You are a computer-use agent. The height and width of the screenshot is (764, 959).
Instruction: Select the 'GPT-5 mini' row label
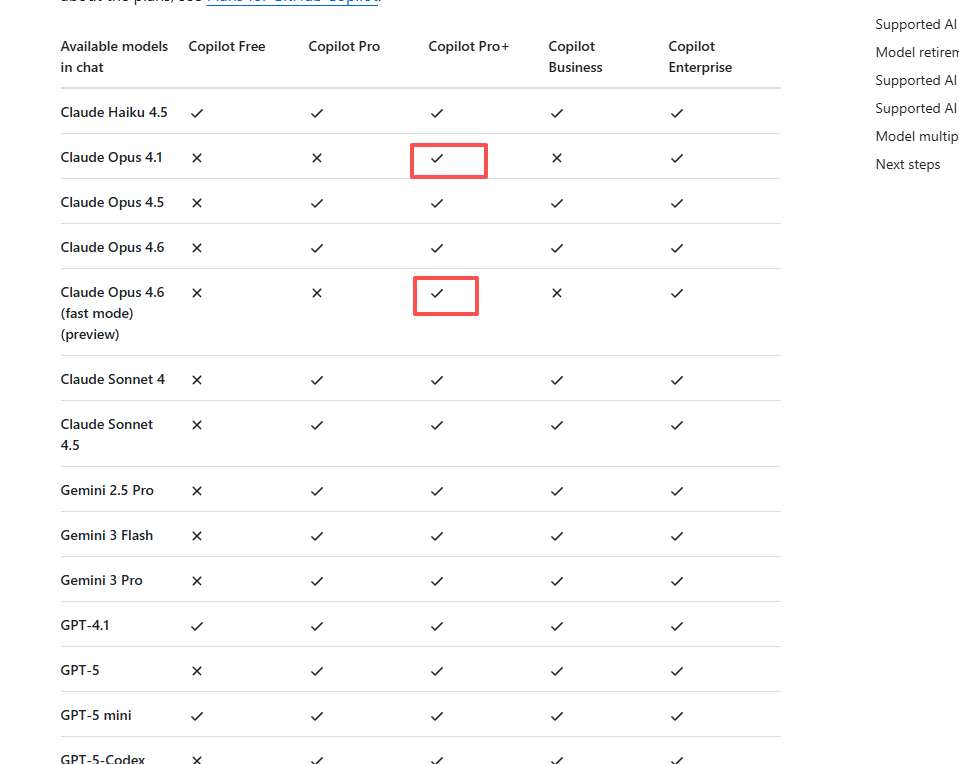[x=96, y=716]
